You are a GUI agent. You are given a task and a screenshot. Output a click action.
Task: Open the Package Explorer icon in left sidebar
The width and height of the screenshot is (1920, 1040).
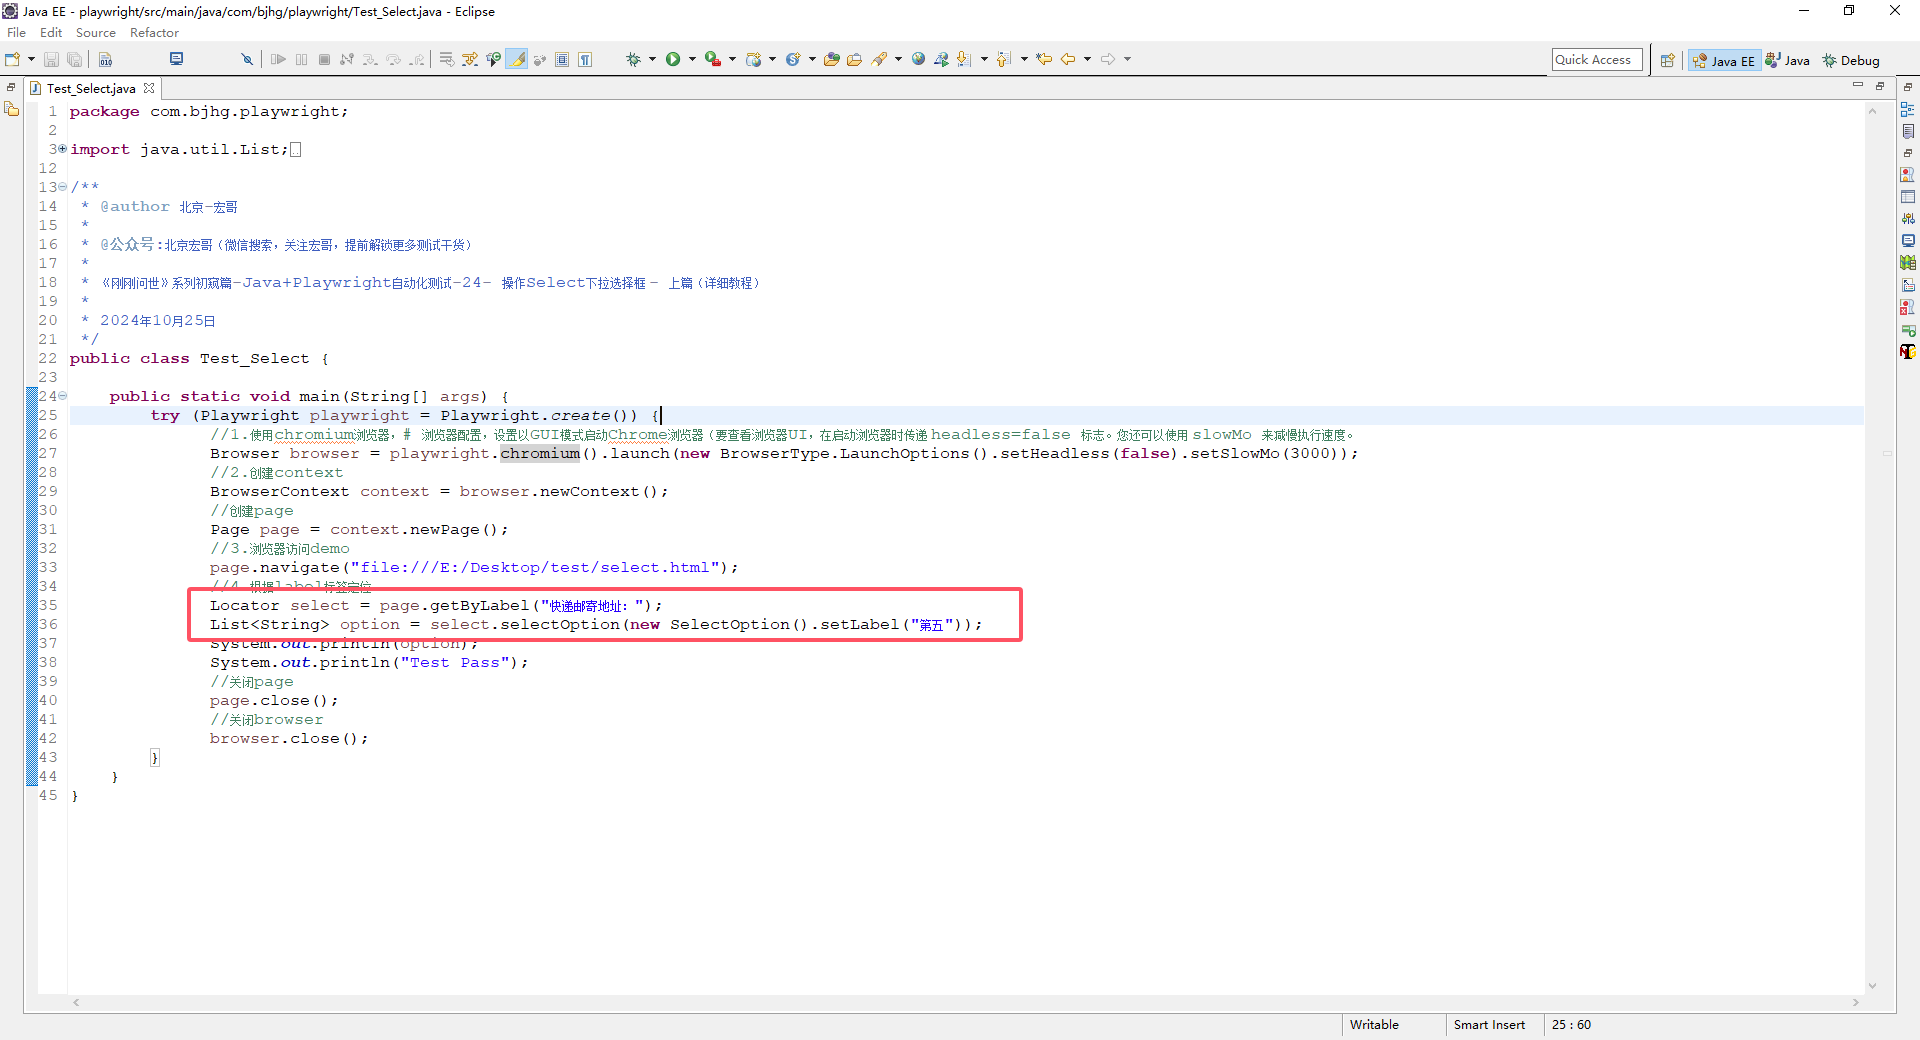12,109
